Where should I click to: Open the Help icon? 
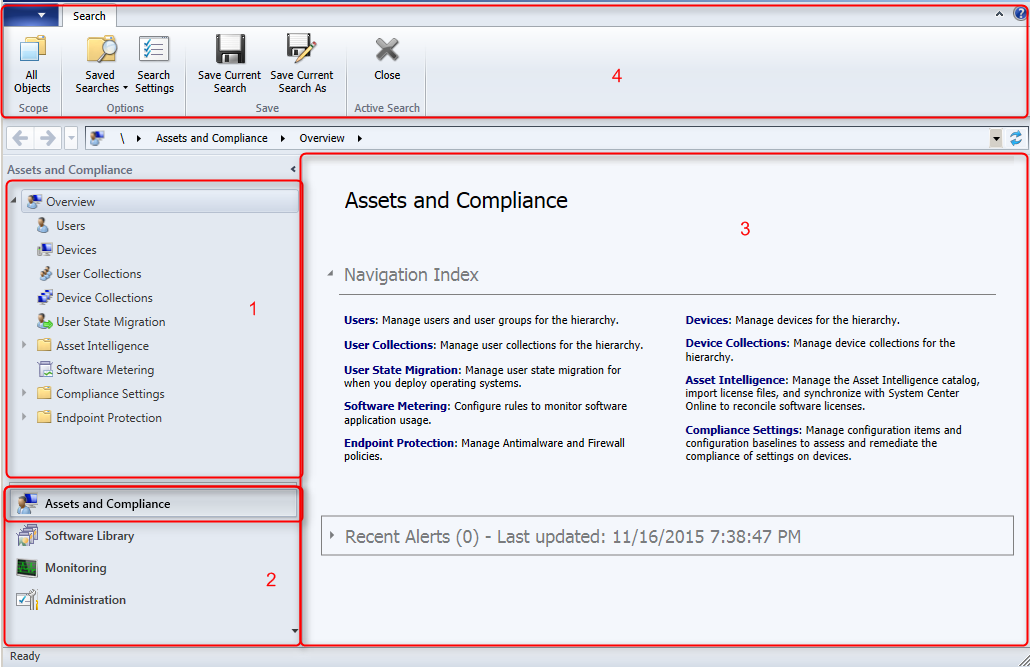pos(1021,14)
